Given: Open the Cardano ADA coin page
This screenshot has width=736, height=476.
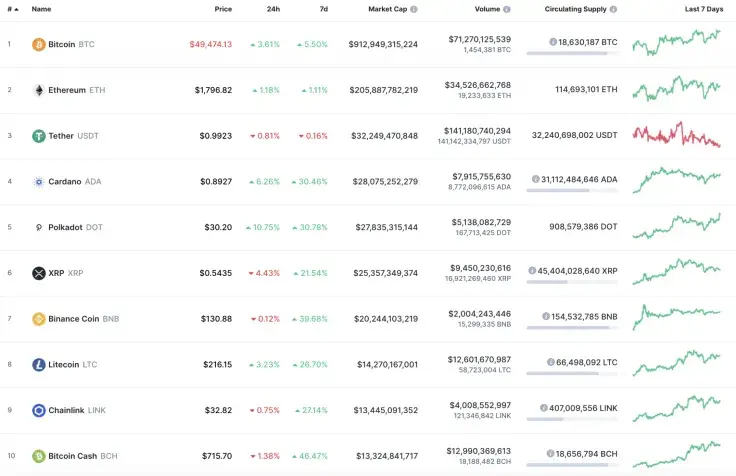Looking at the screenshot, I should [75, 182].
